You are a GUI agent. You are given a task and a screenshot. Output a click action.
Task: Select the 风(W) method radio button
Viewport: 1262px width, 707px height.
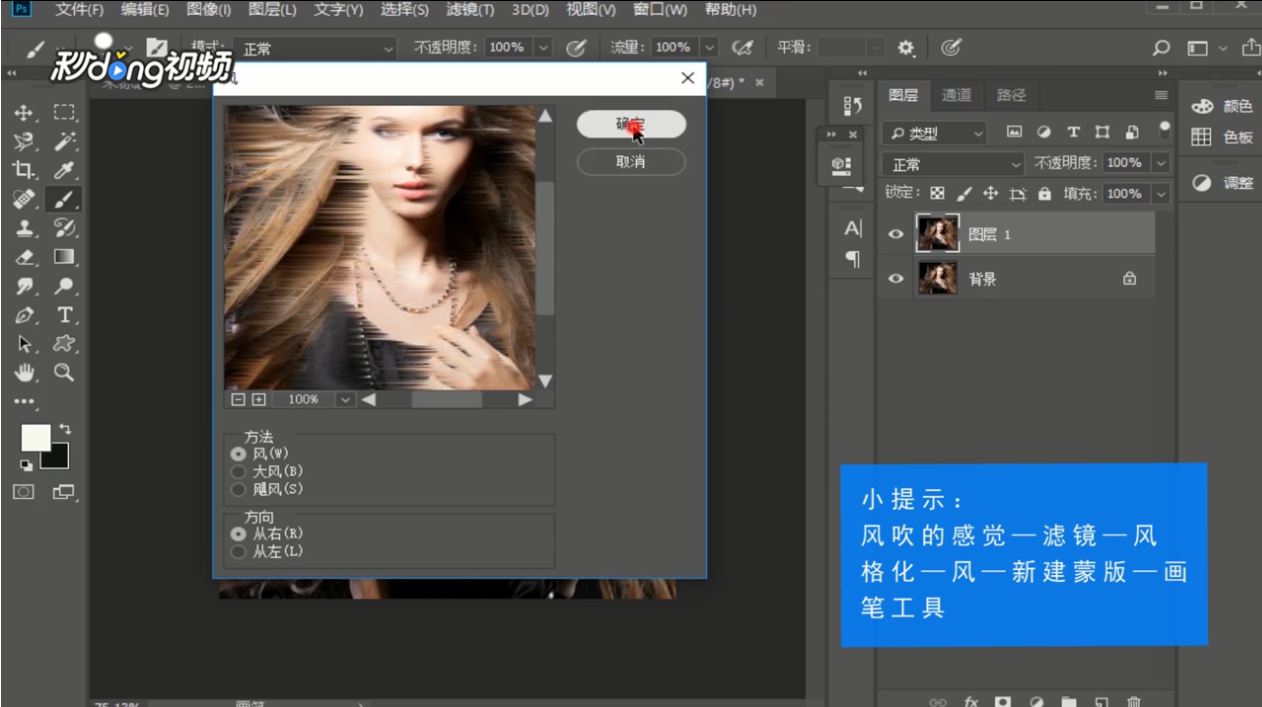pyautogui.click(x=238, y=454)
